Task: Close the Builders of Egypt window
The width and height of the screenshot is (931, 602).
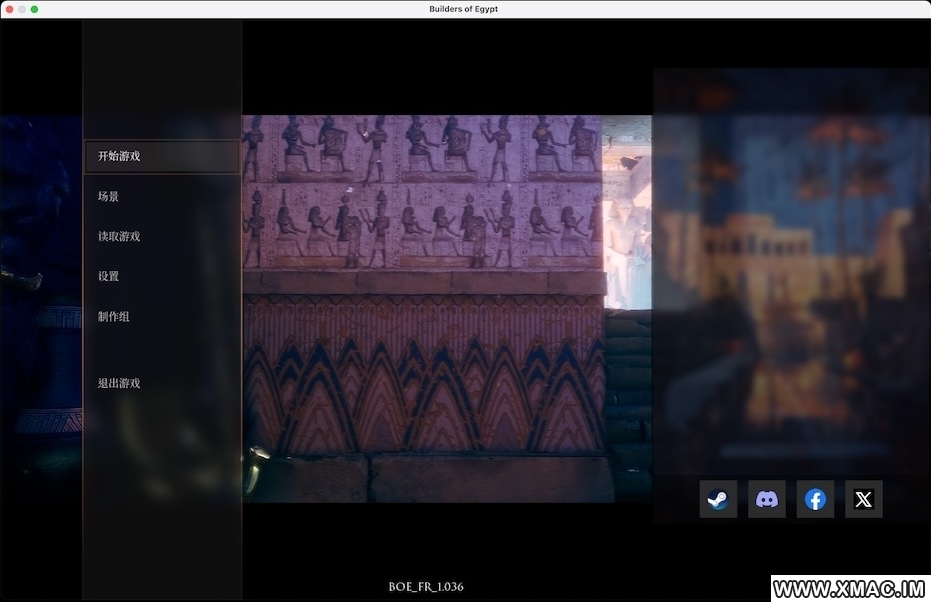Action: pyautogui.click(x=6, y=9)
